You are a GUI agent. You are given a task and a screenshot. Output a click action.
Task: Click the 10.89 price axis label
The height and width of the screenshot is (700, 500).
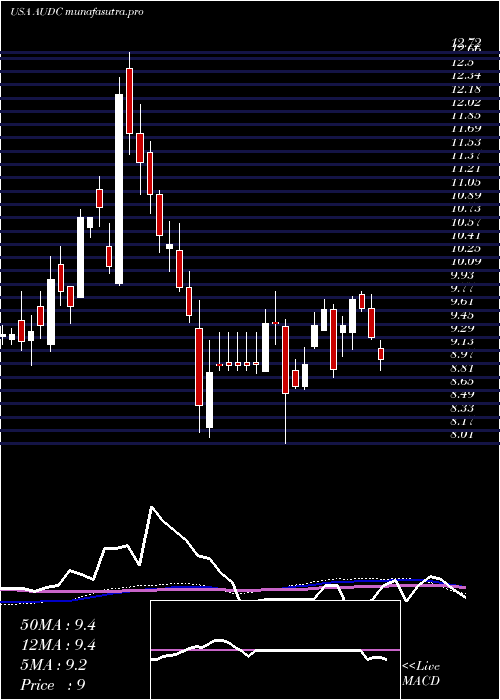coord(466,195)
